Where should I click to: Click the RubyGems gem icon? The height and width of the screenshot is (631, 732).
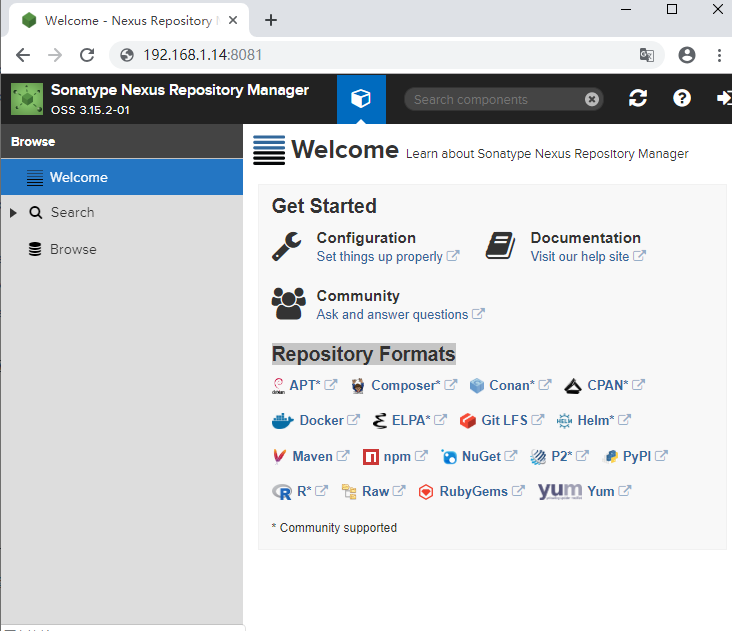(426, 492)
